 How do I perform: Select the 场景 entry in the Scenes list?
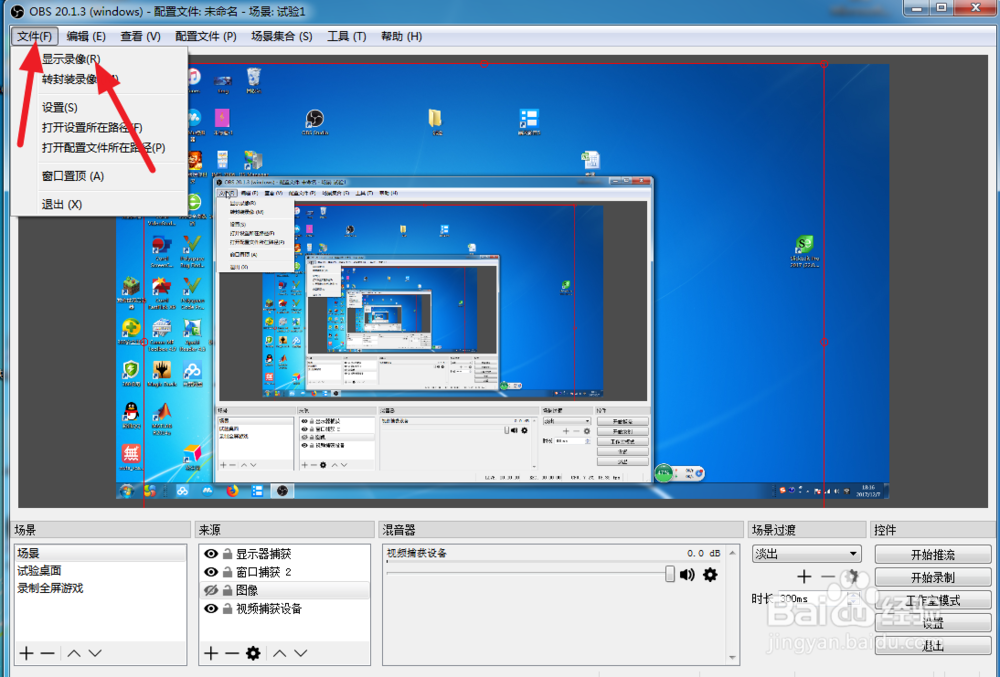tap(100, 553)
